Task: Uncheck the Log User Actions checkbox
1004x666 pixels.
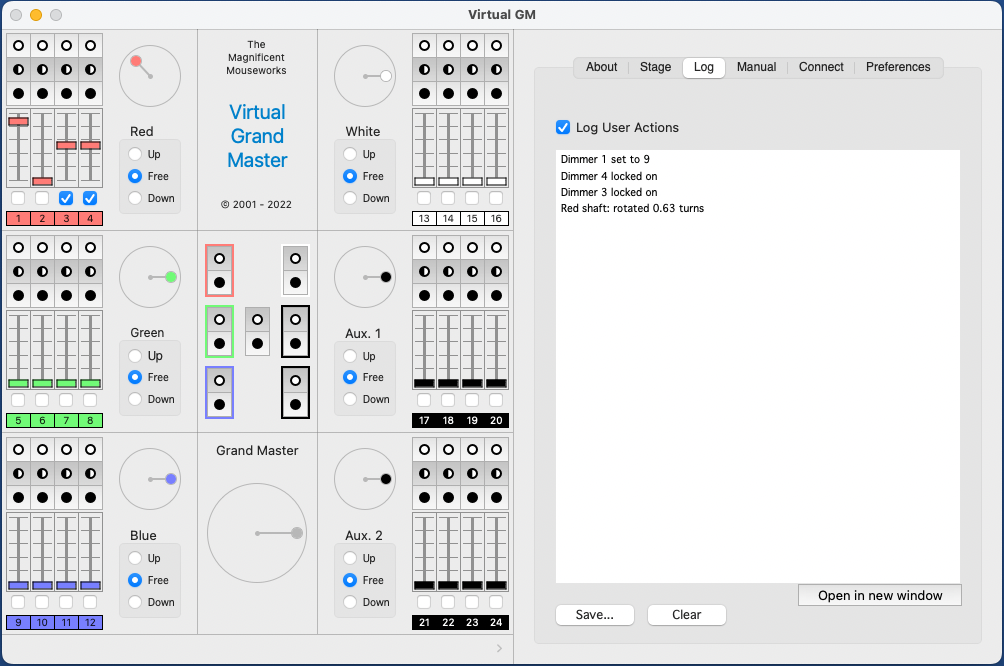Action: (564, 128)
